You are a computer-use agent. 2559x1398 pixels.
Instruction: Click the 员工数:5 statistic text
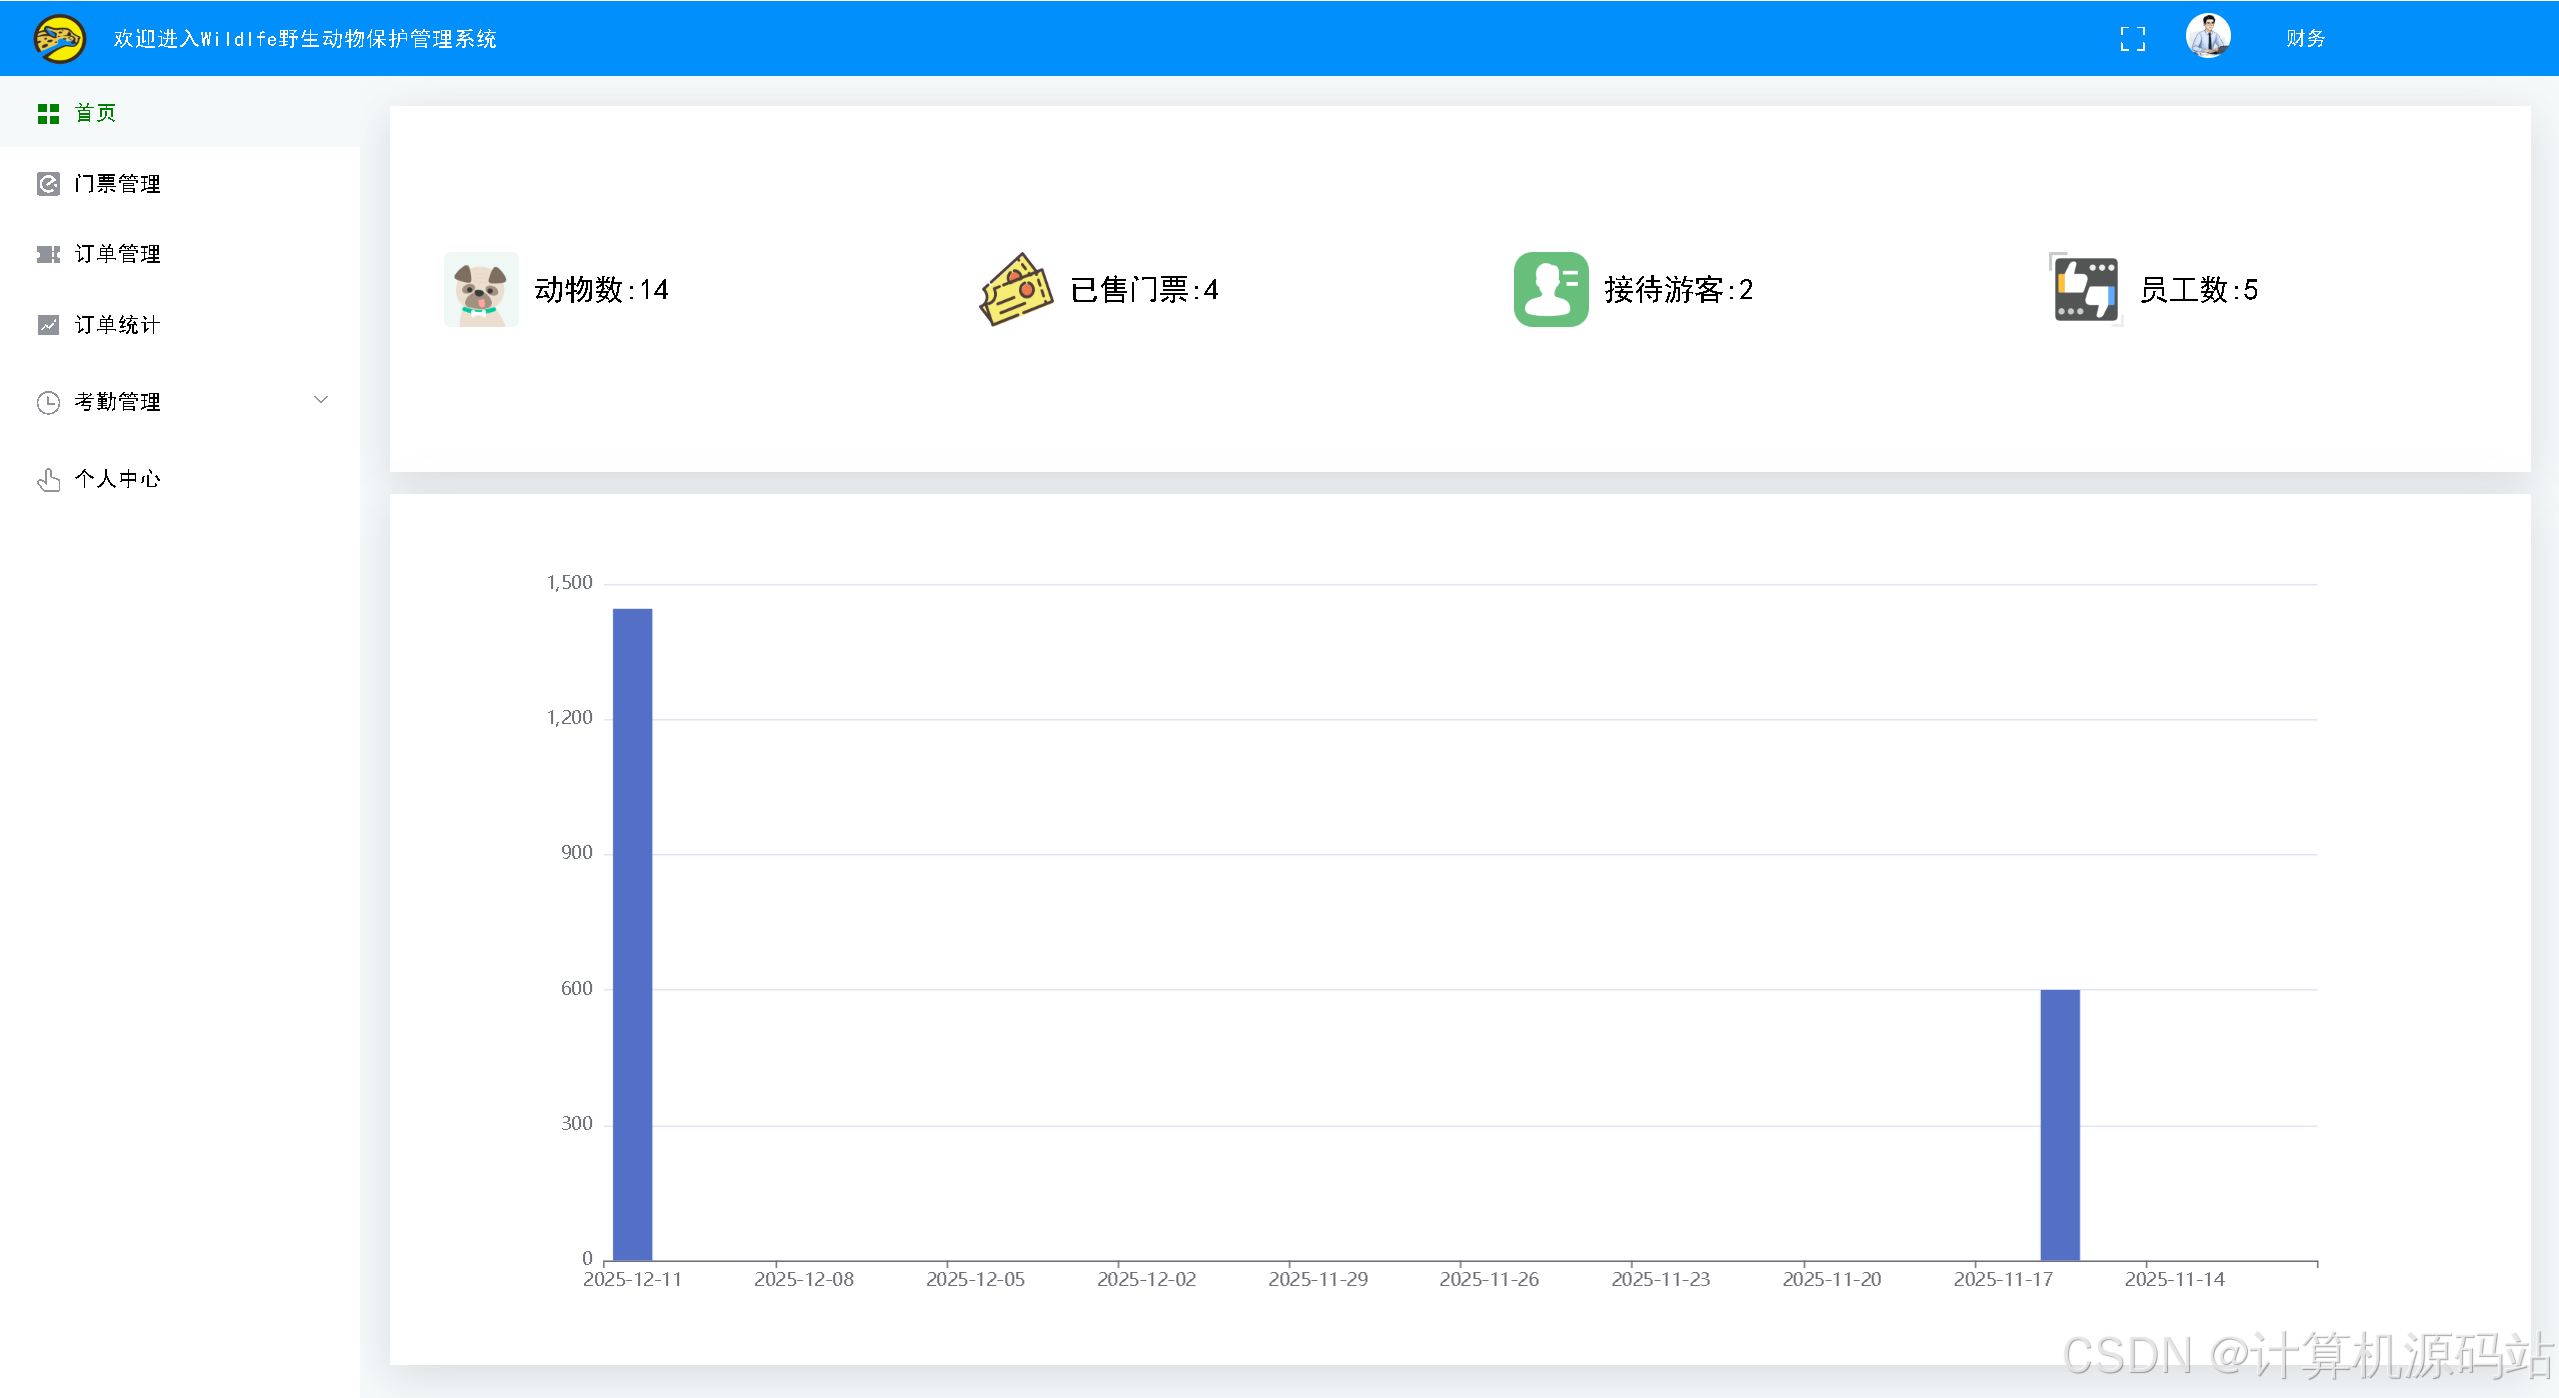[x=2198, y=290]
